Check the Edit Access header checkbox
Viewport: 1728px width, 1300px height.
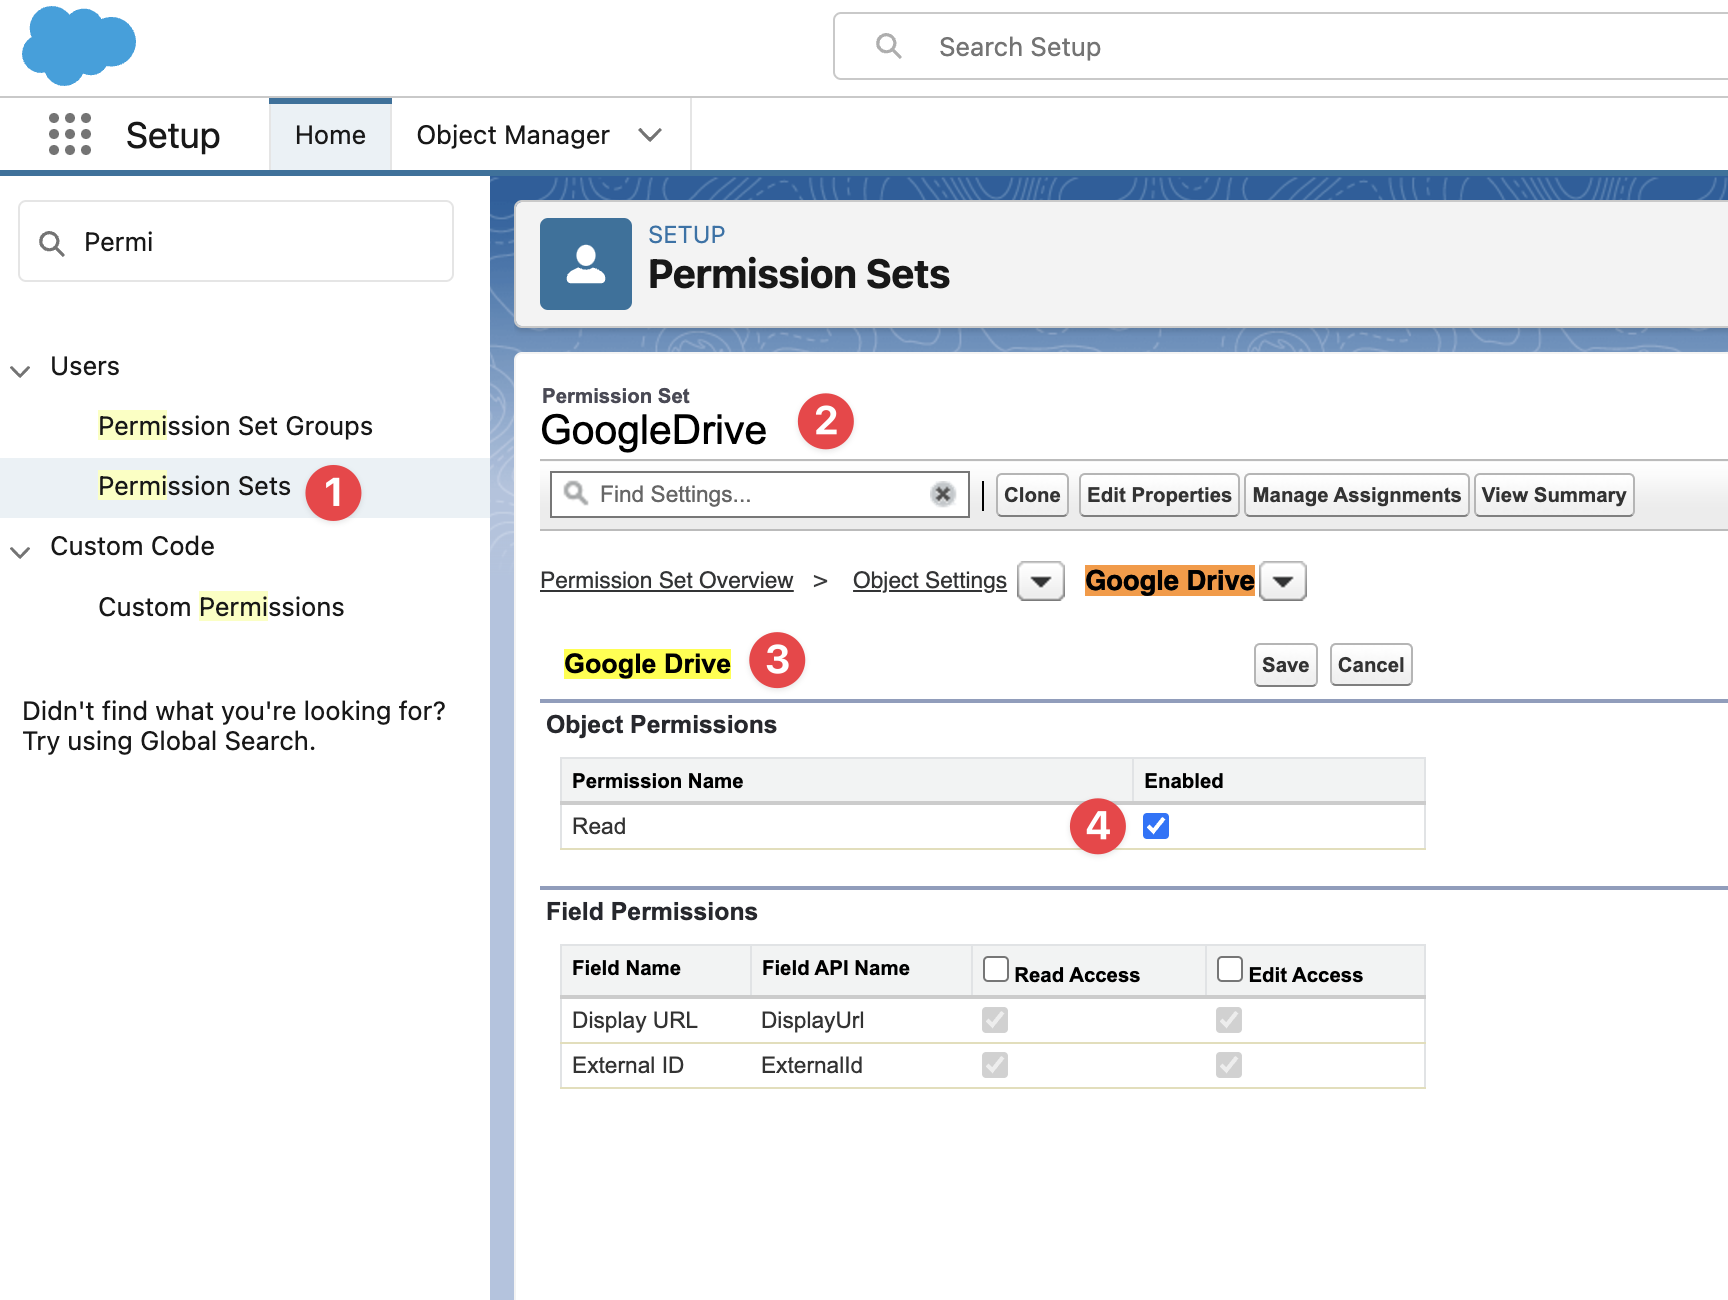click(1230, 969)
